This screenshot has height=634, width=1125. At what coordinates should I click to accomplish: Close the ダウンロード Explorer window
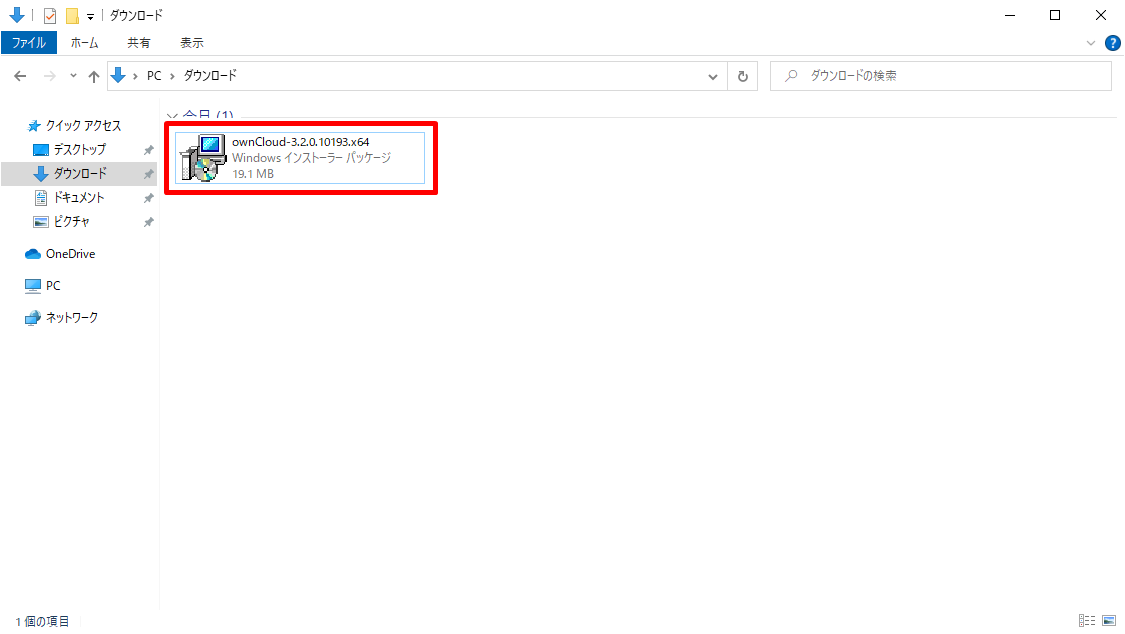1101,15
